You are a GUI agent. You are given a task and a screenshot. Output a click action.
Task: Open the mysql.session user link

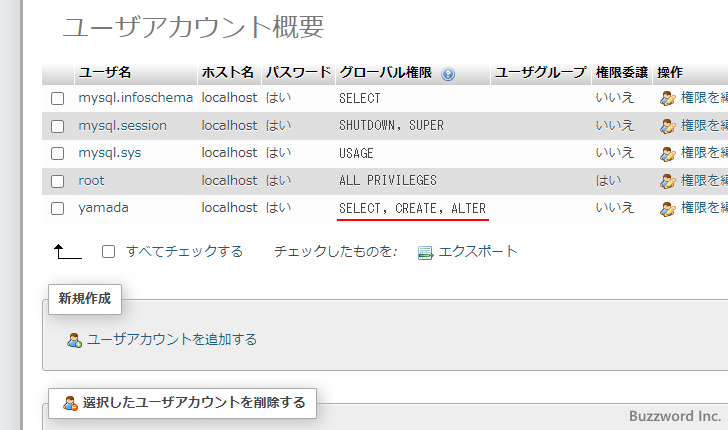[122, 126]
